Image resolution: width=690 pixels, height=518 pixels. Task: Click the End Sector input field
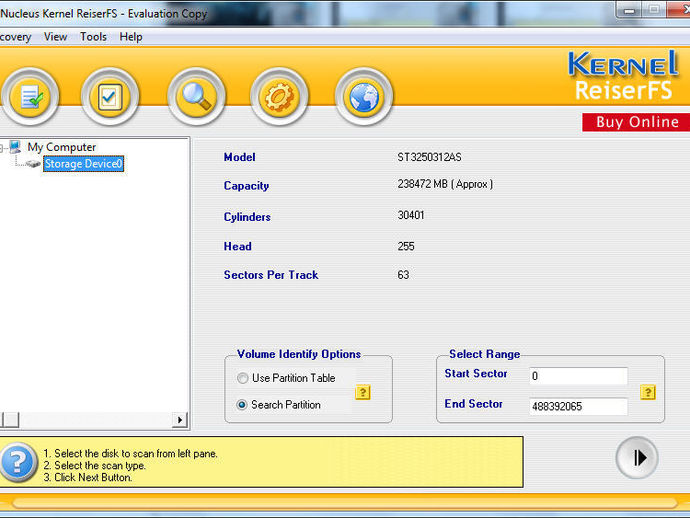(x=578, y=406)
